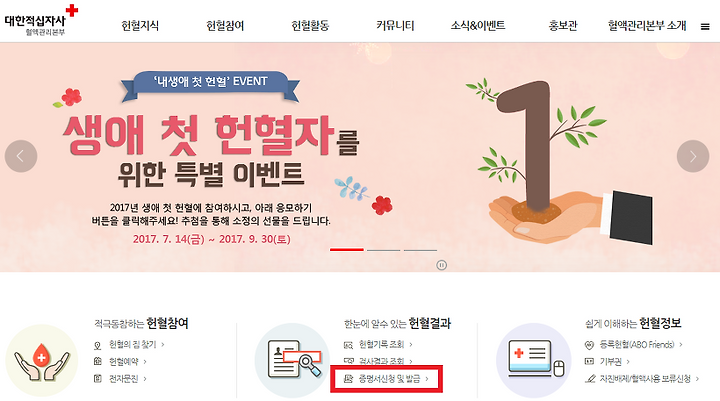Show the previous banner slide
Screen dimensions: 720x401
(x=21, y=156)
